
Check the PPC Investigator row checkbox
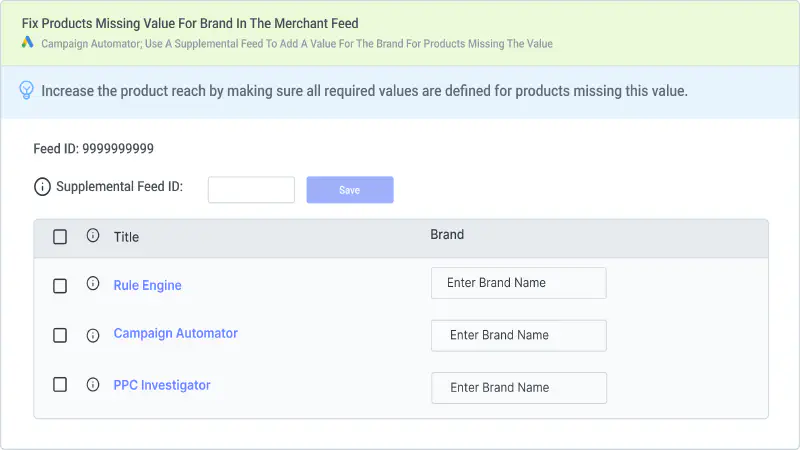click(60, 384)
